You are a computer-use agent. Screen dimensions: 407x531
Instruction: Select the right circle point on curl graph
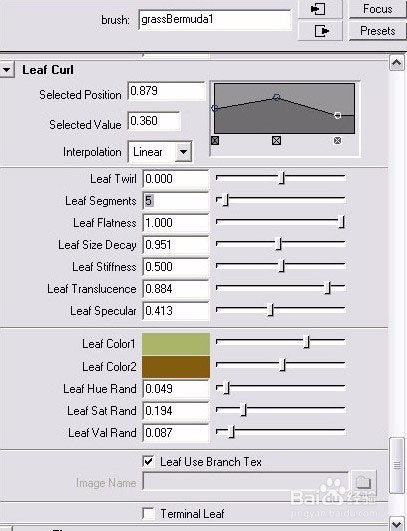[x=337, y=115]
